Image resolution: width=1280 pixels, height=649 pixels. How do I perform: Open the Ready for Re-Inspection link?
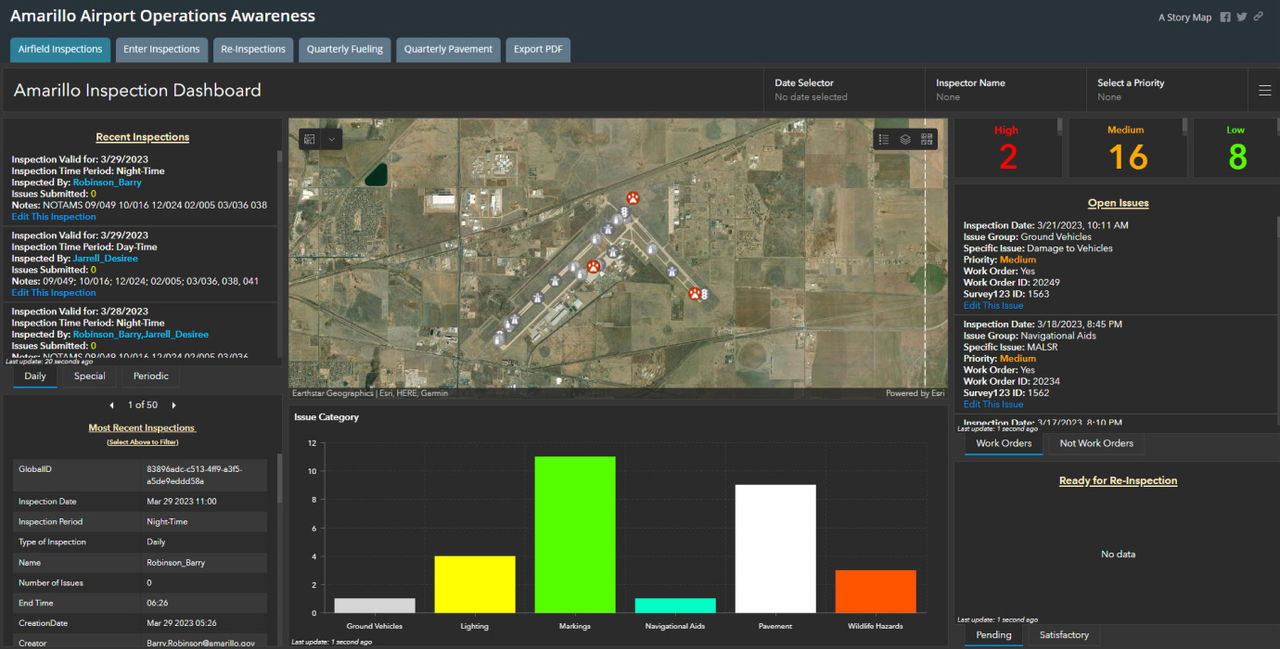pos(1118,480)
